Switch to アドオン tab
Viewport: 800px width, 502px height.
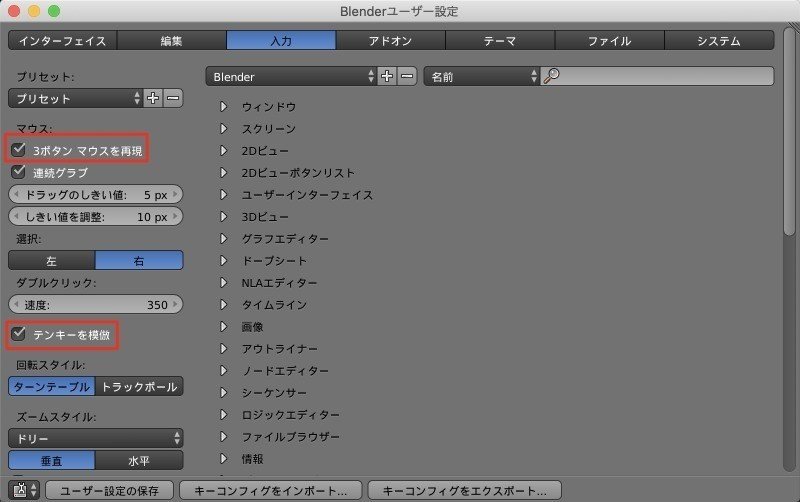point(390,40)
